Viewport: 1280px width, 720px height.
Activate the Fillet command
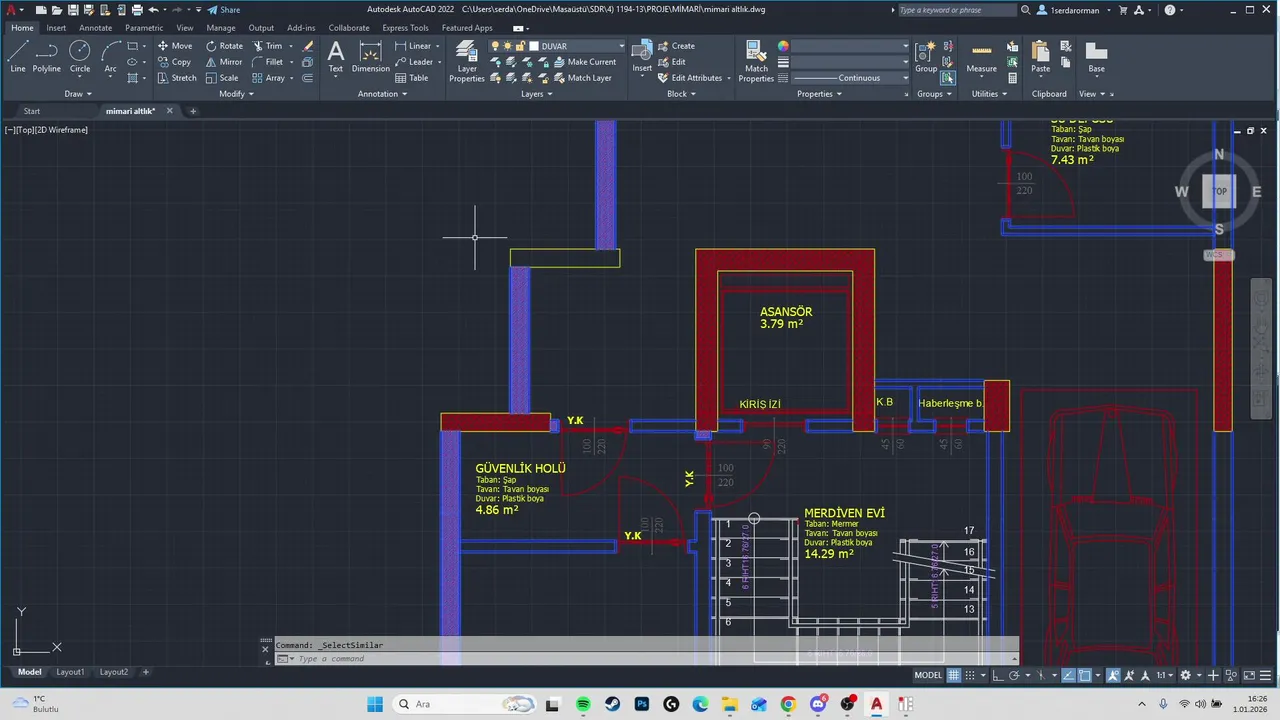(268, 62)
